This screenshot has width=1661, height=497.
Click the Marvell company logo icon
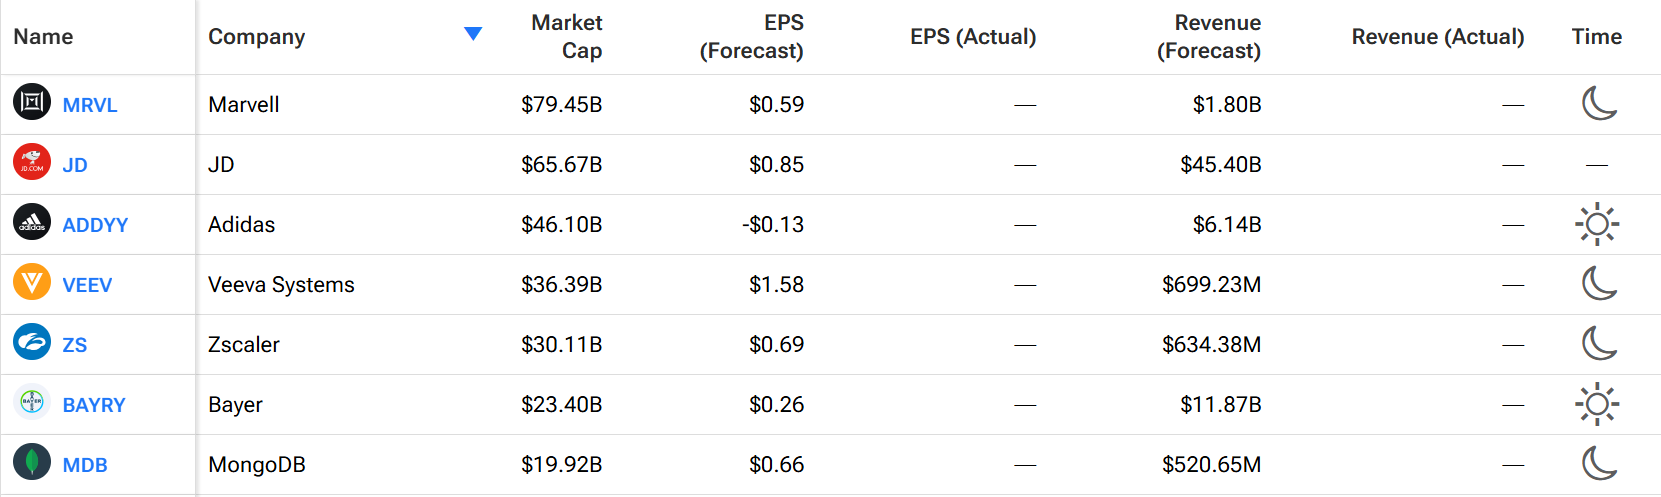32,102
